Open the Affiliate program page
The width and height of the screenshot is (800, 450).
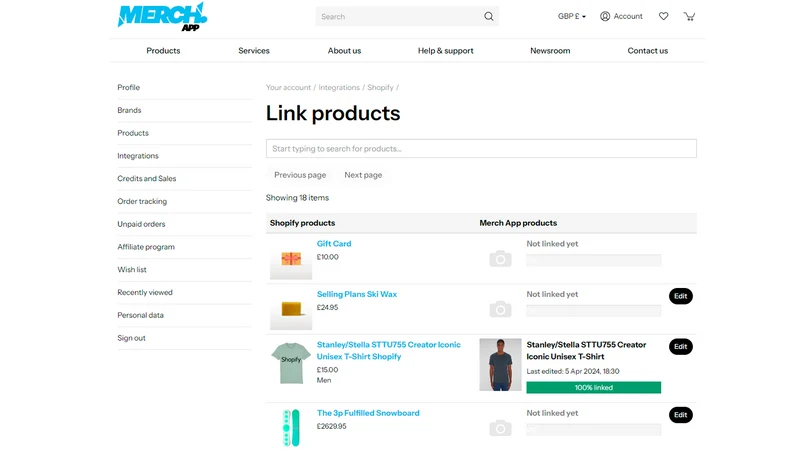click(x=146, y=247)
